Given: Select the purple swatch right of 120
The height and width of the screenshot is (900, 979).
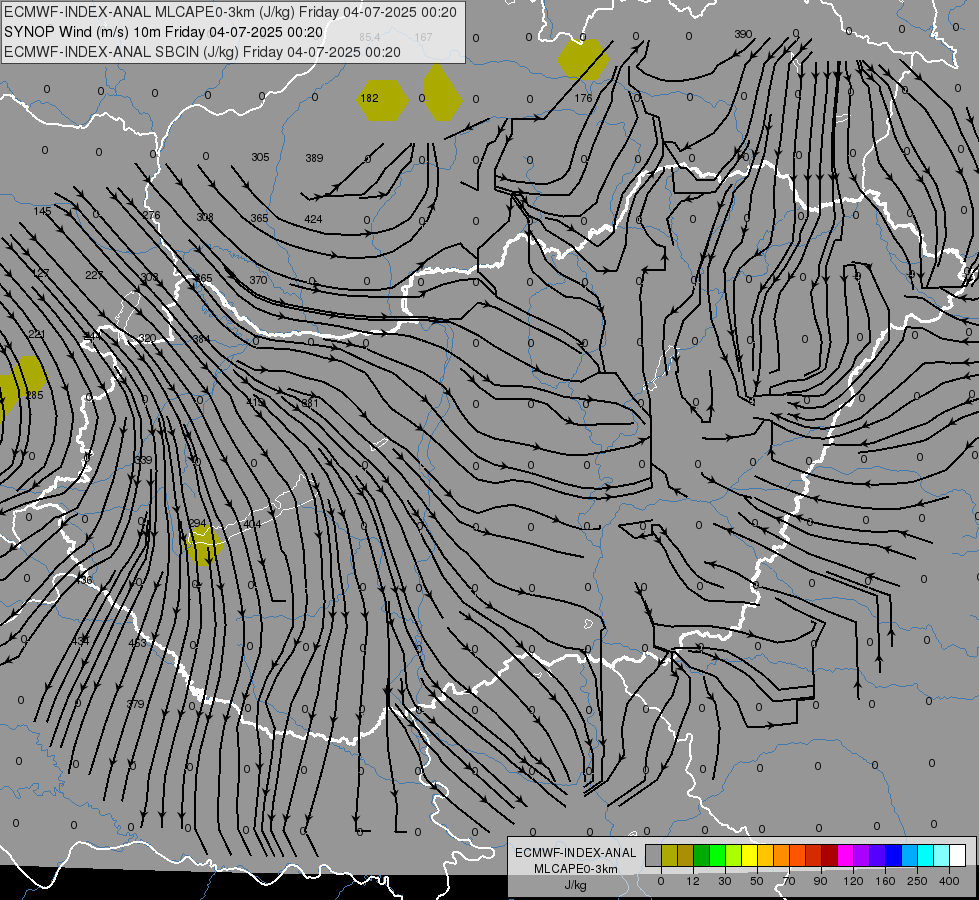Looking at the screenshot, I should (862, 856).
